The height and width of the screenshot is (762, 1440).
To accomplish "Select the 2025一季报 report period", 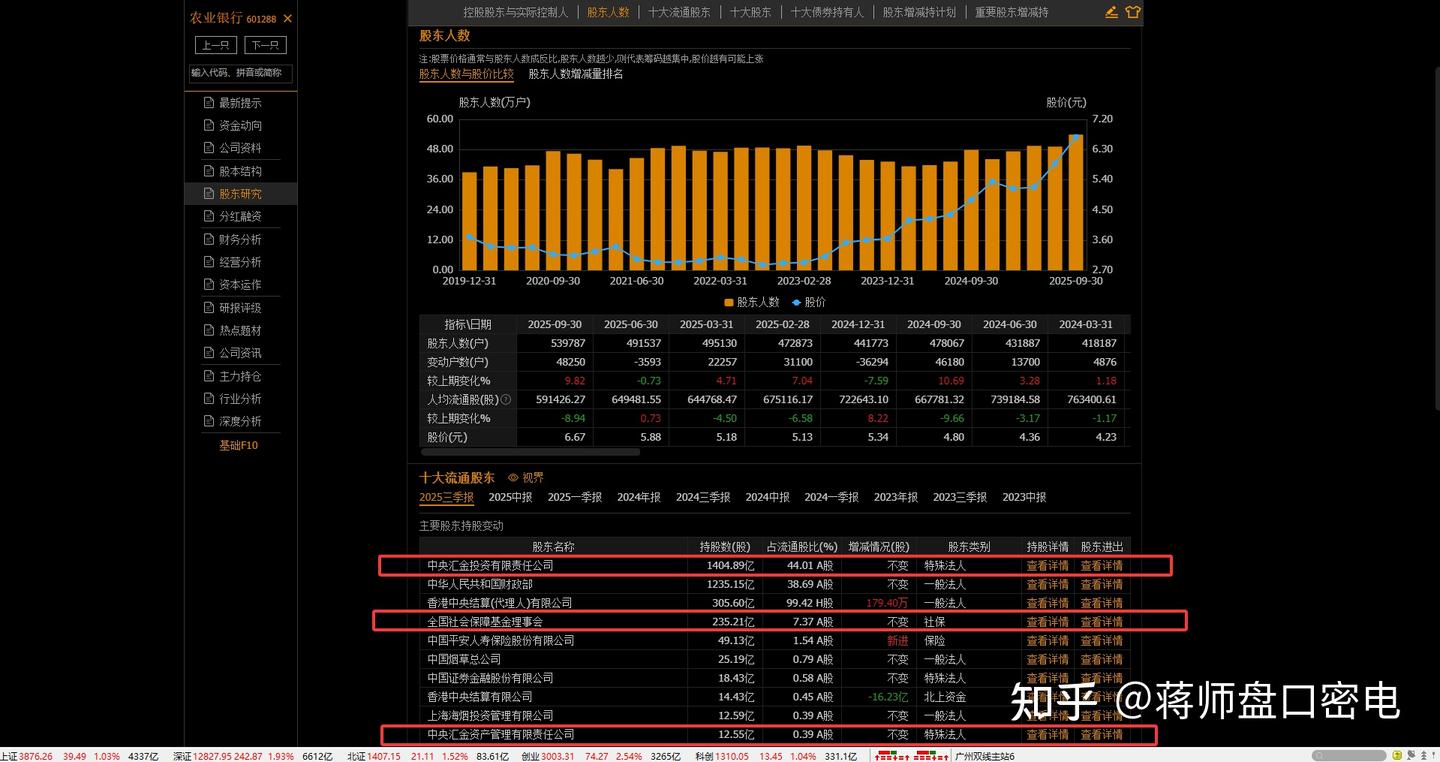I will point(575,497).
